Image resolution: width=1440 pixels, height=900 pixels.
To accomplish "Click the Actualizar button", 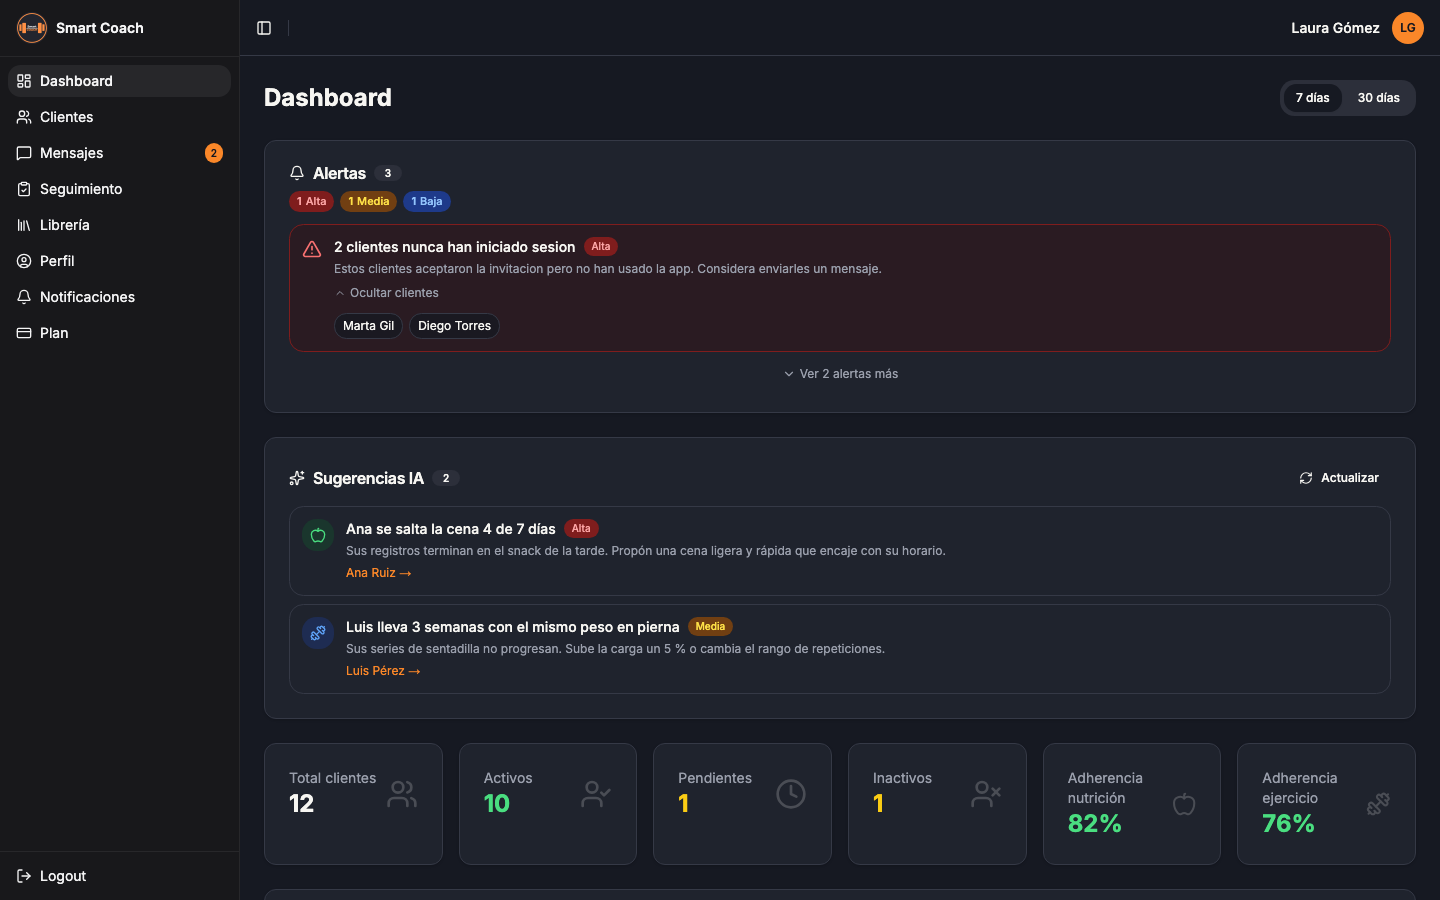I will tap(1339, 478).
